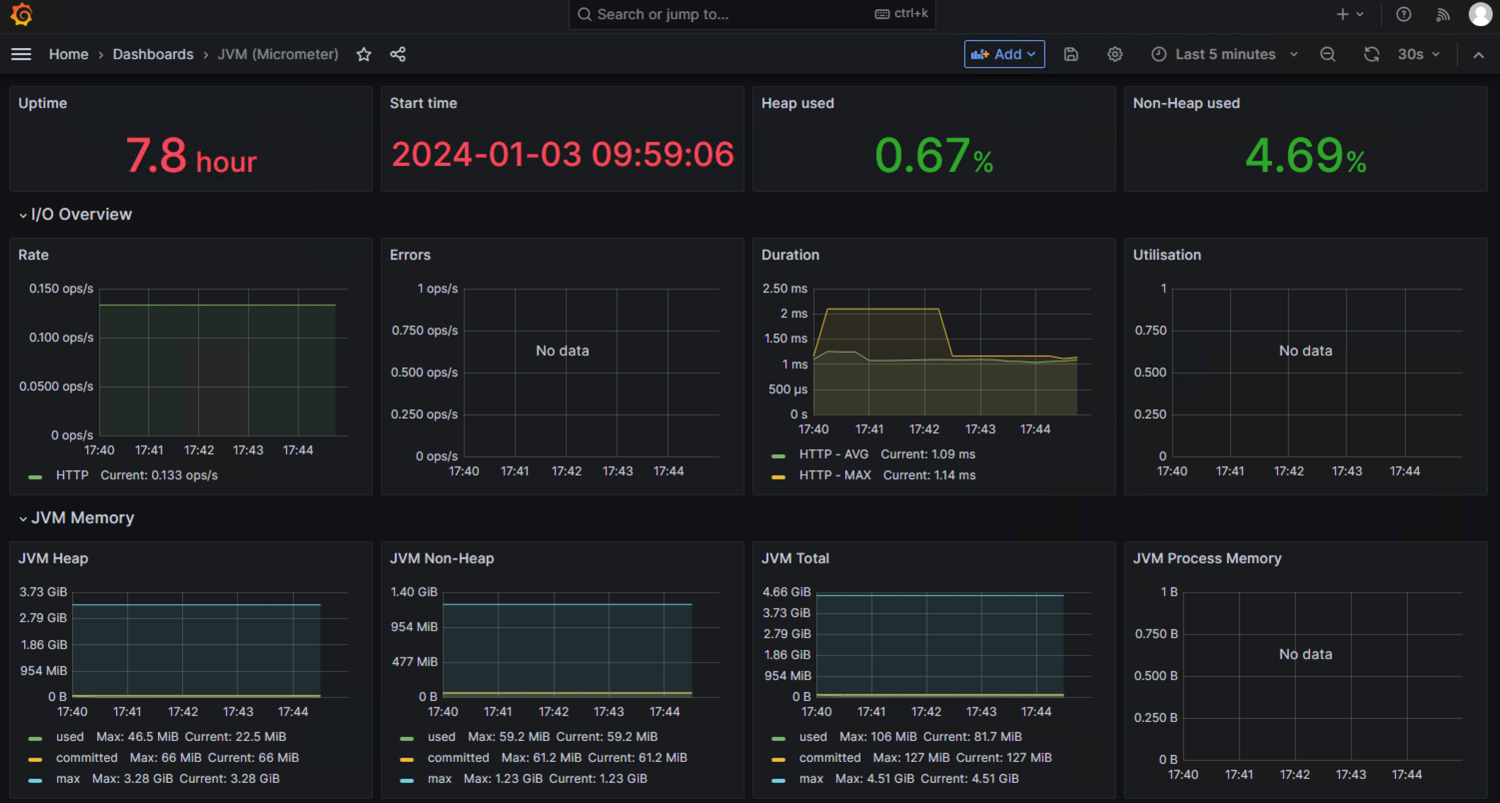Toggle HTTP - MAX series in Duration legend
The height and width of the screenshot is (803, 1500).
[x=834, y=475]
